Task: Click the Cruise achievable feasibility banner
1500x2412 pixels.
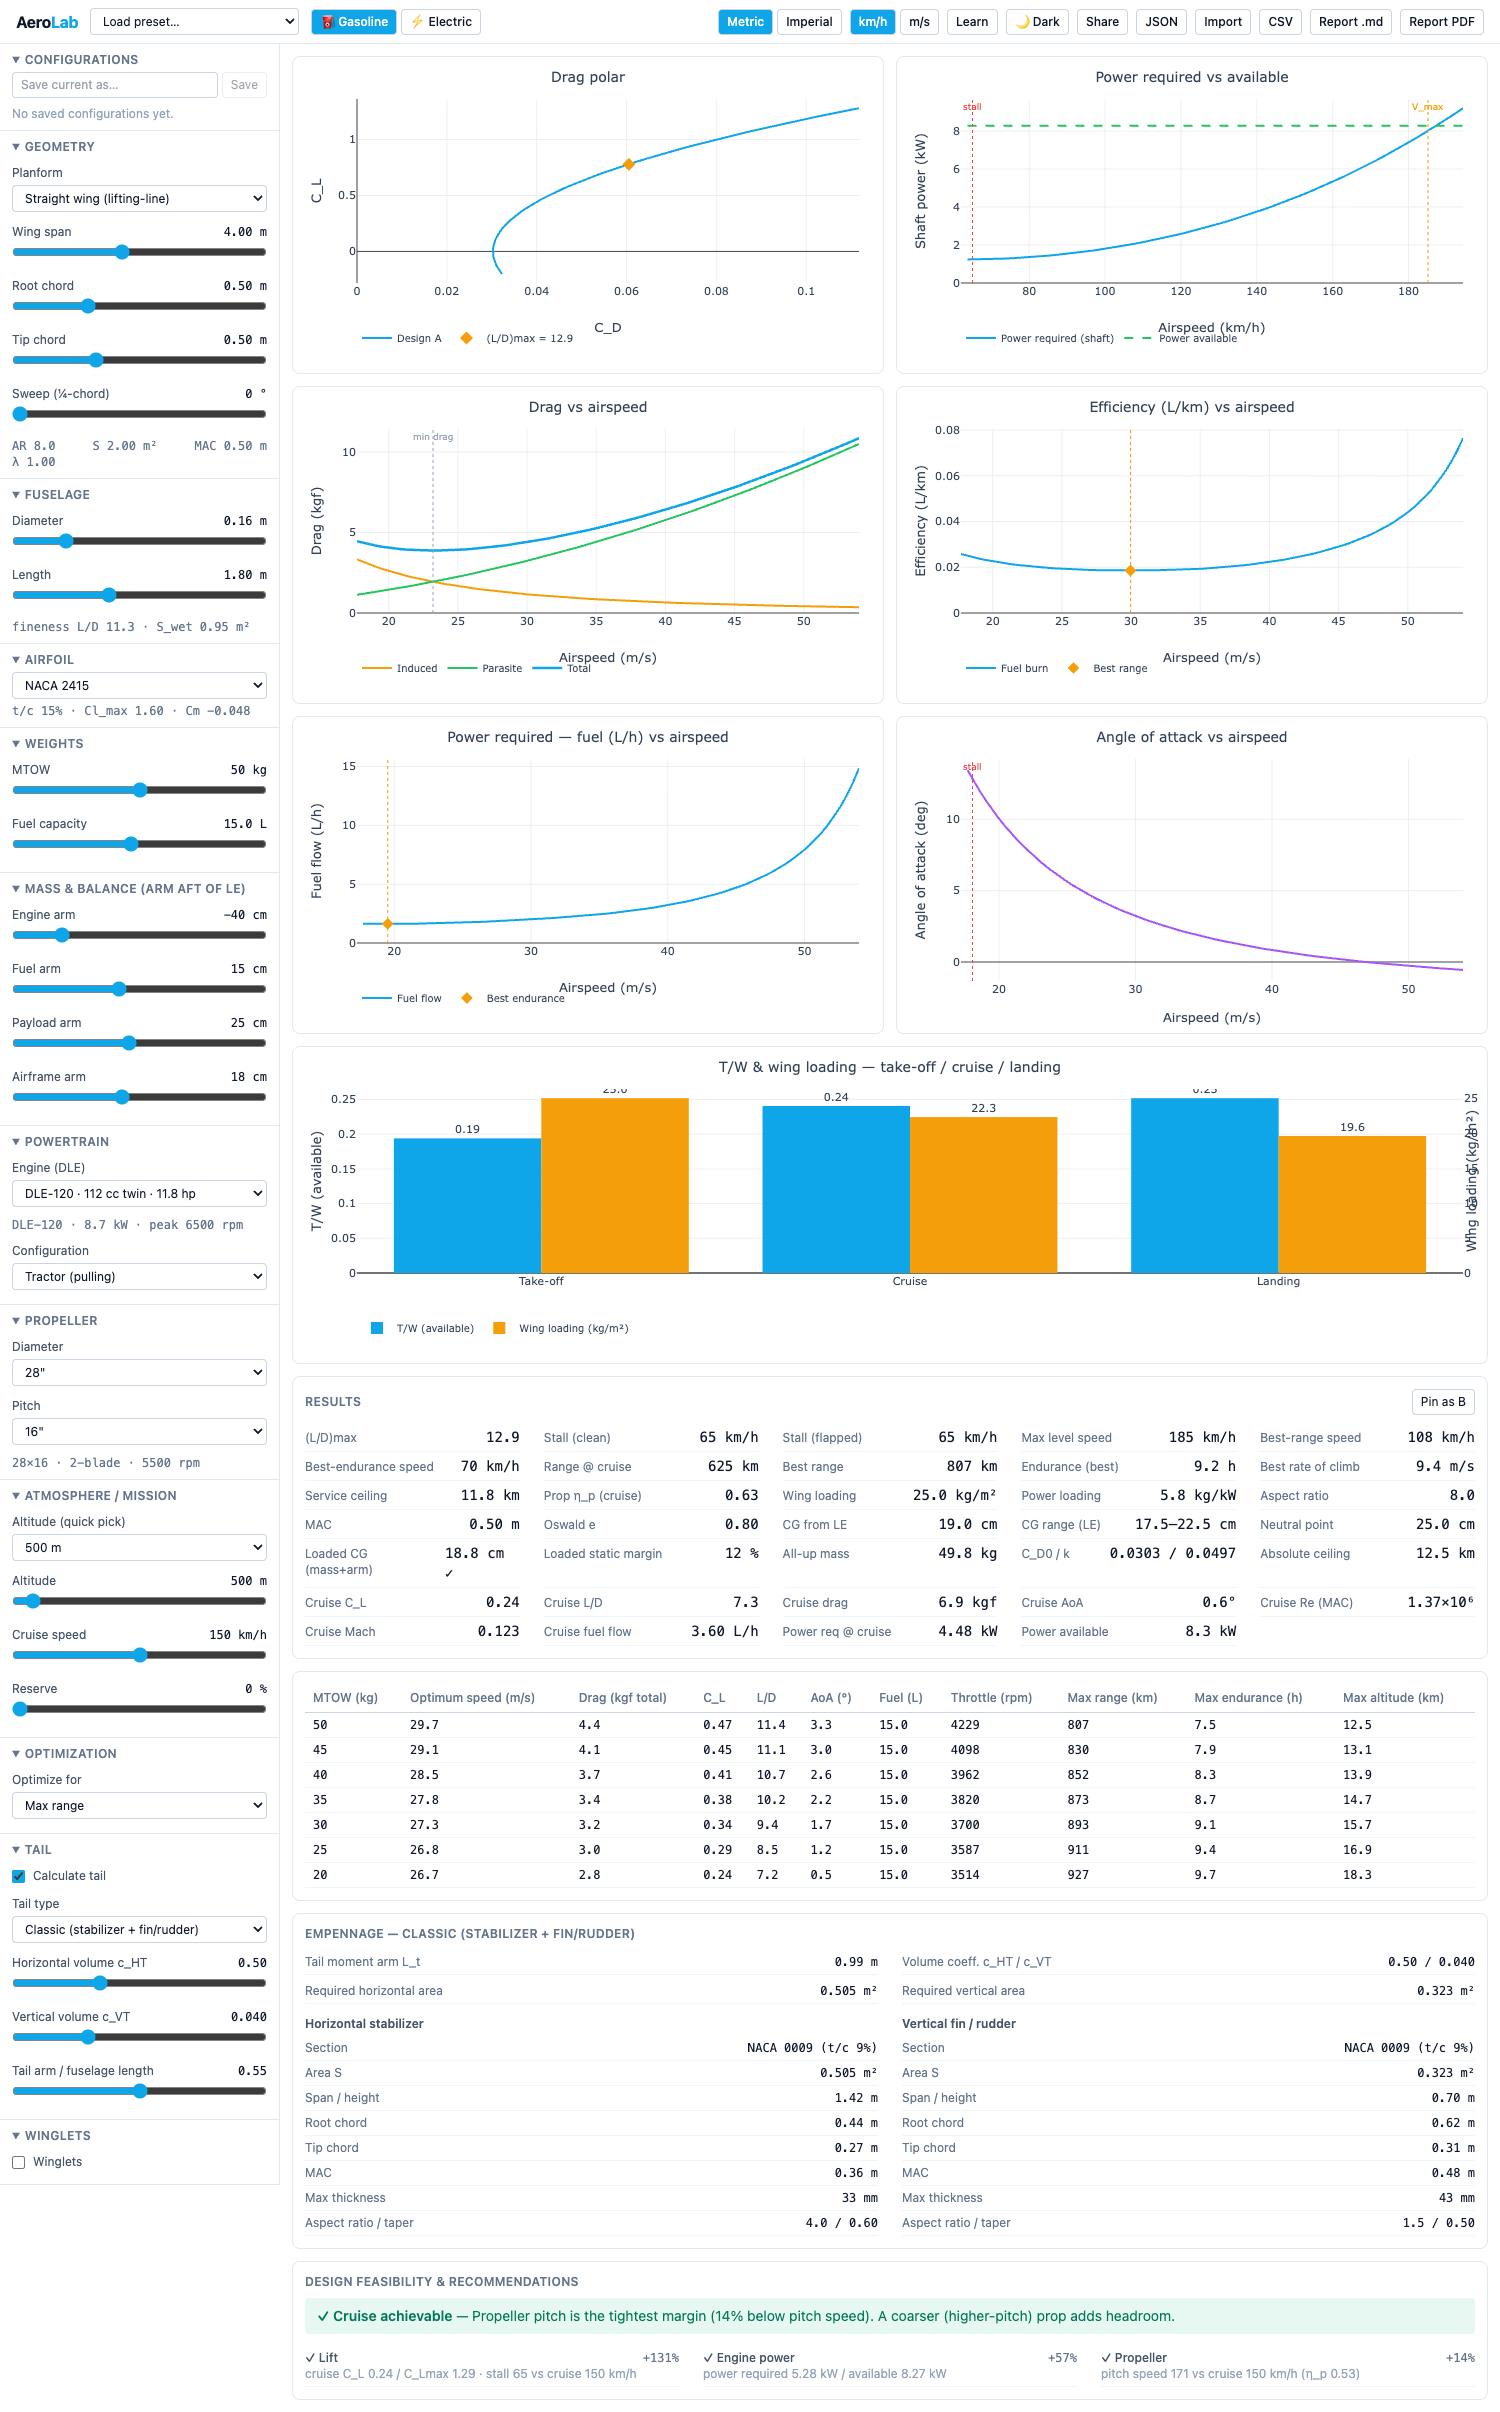Action: point(890,2316)
